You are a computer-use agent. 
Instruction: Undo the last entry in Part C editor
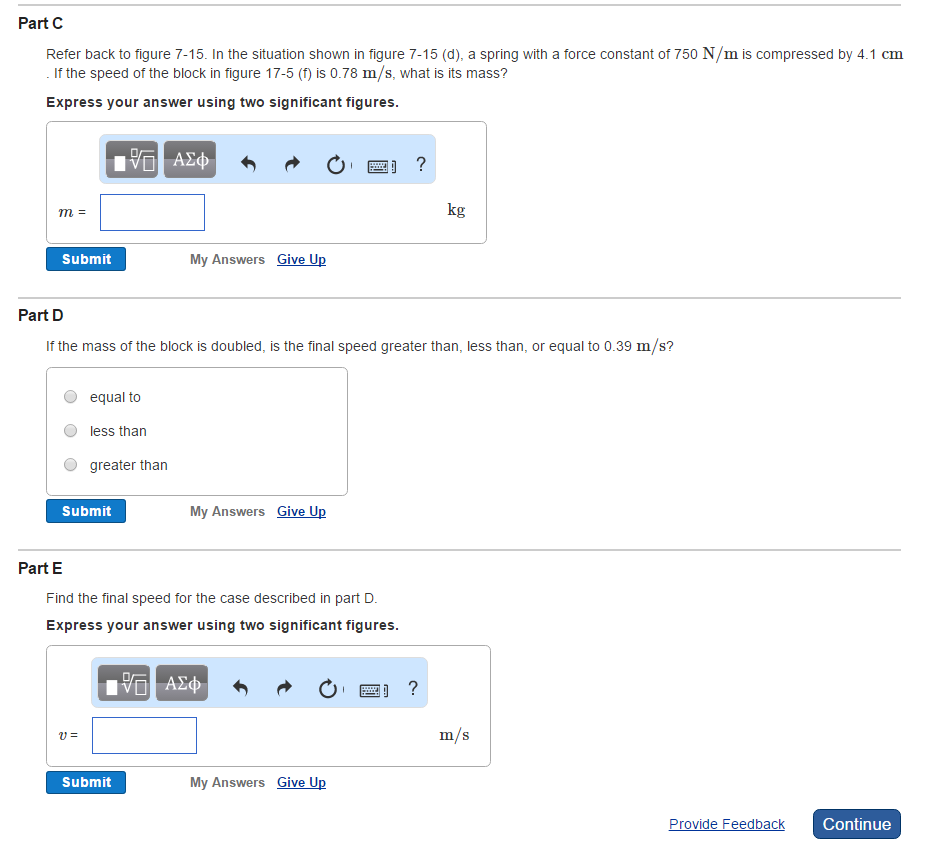tap(248, 163)
